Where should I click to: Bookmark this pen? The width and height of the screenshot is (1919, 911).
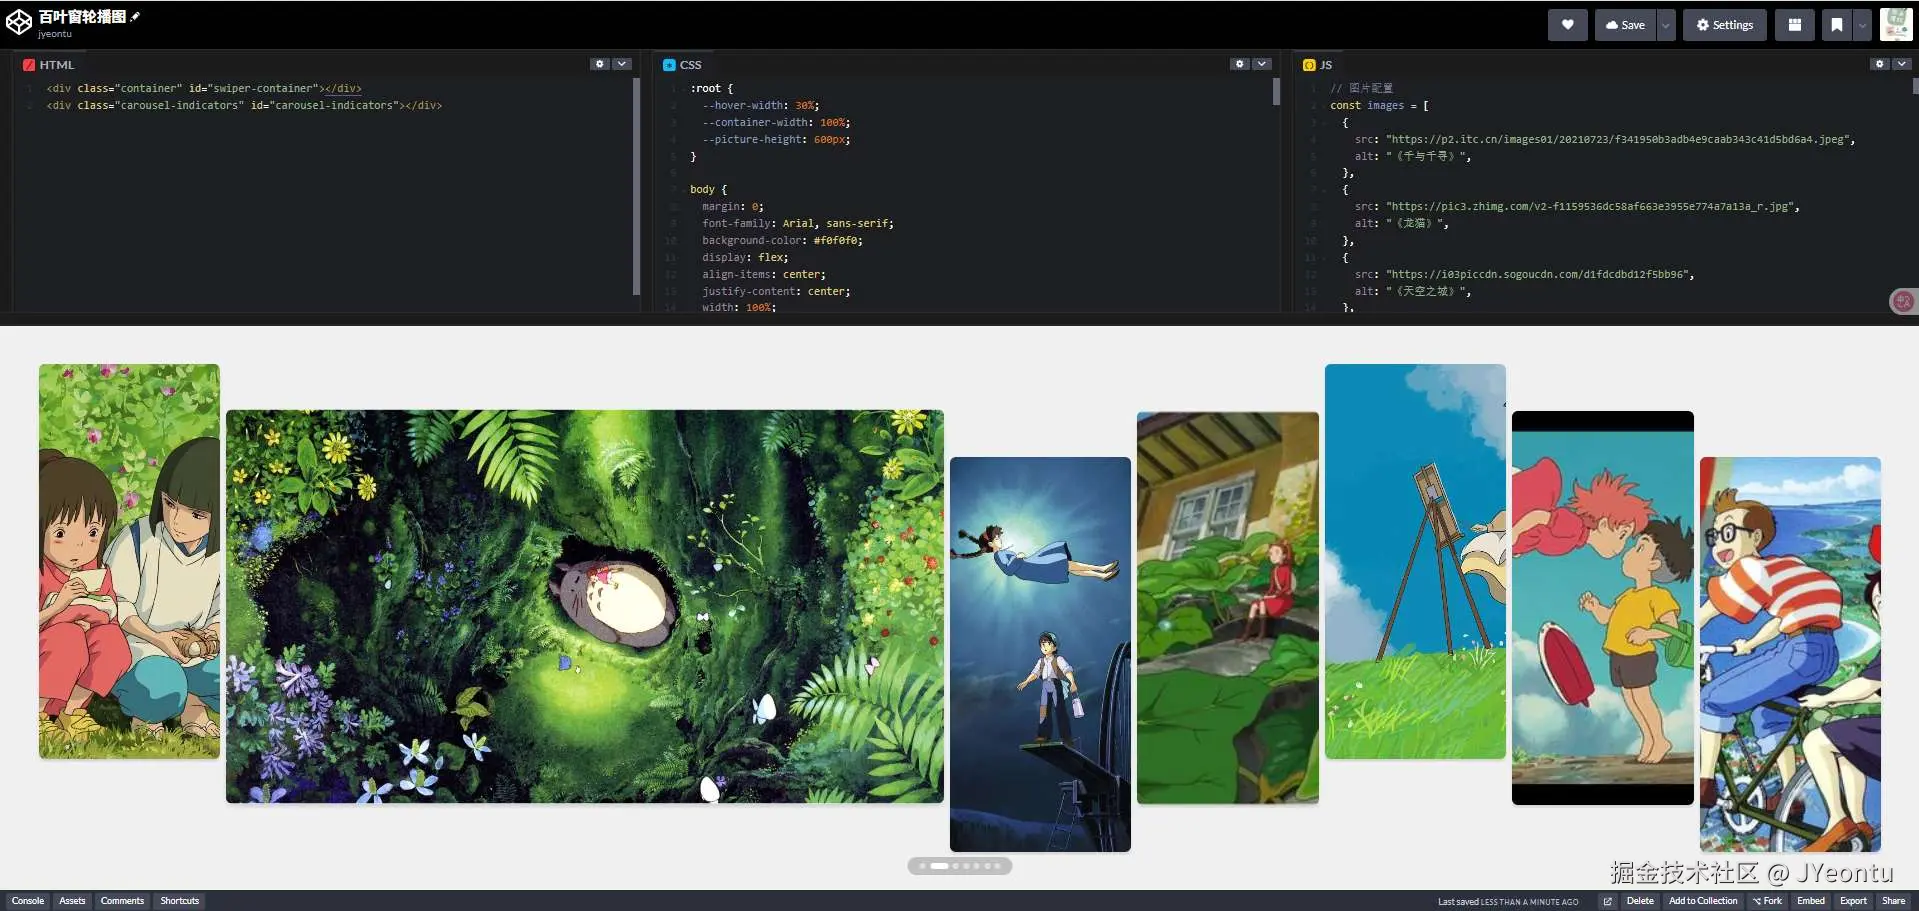point(1837,25)
